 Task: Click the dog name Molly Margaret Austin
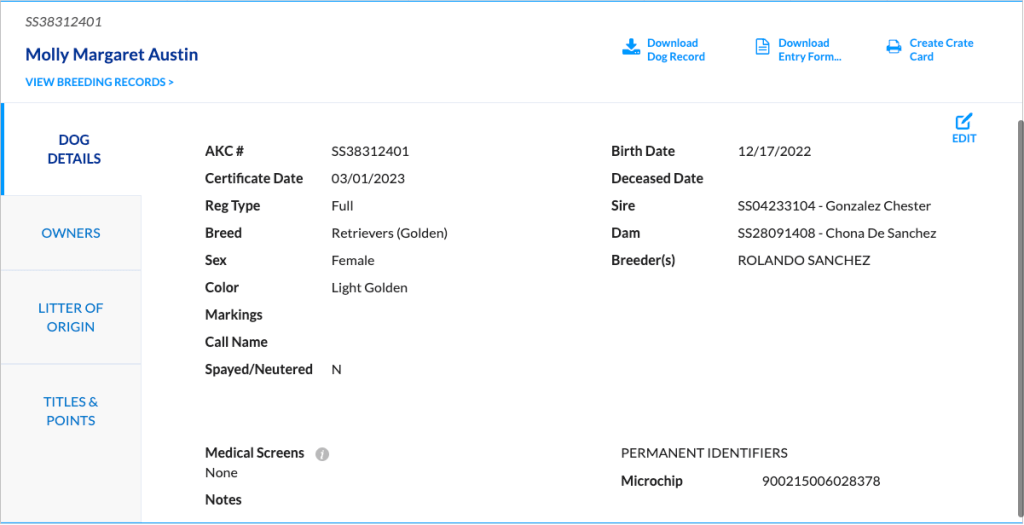[x=112, y=55]
